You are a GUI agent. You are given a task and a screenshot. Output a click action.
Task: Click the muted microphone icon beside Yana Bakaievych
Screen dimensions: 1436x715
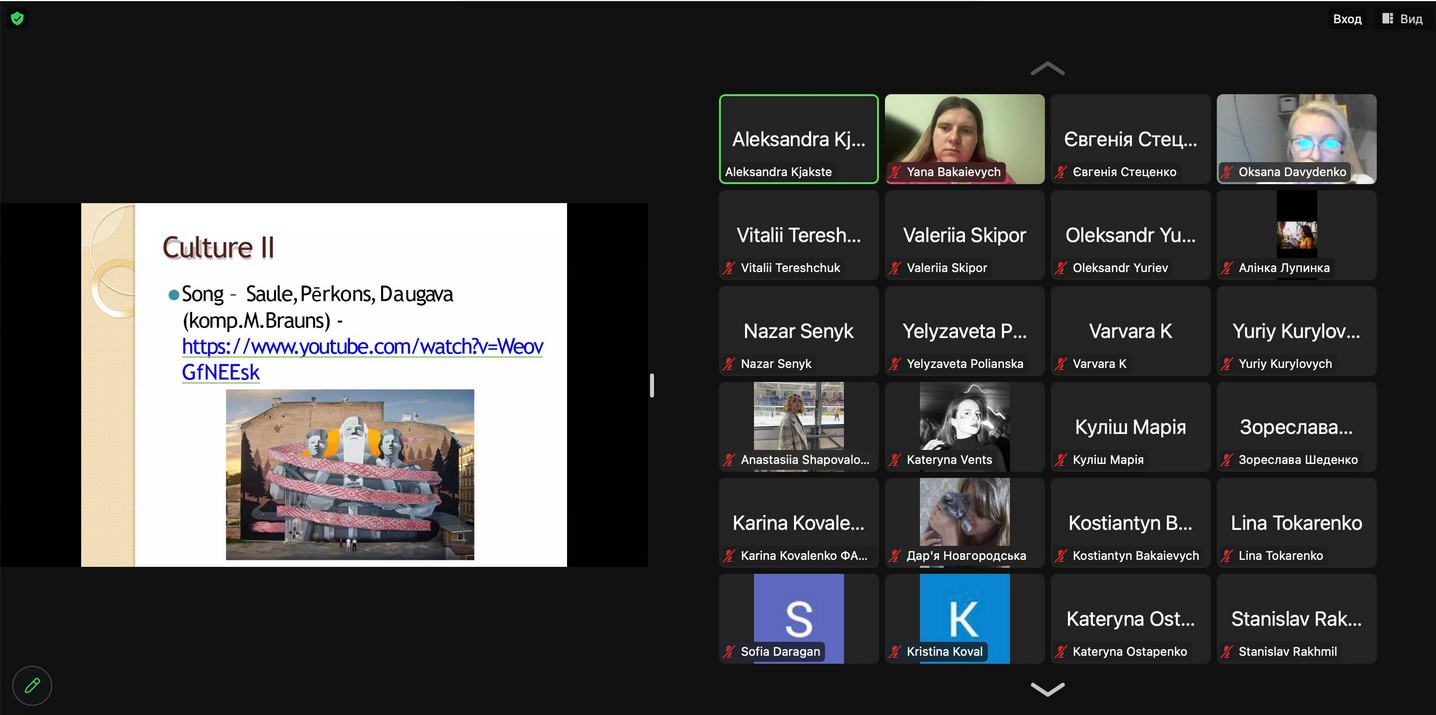(x=896, y=172)
